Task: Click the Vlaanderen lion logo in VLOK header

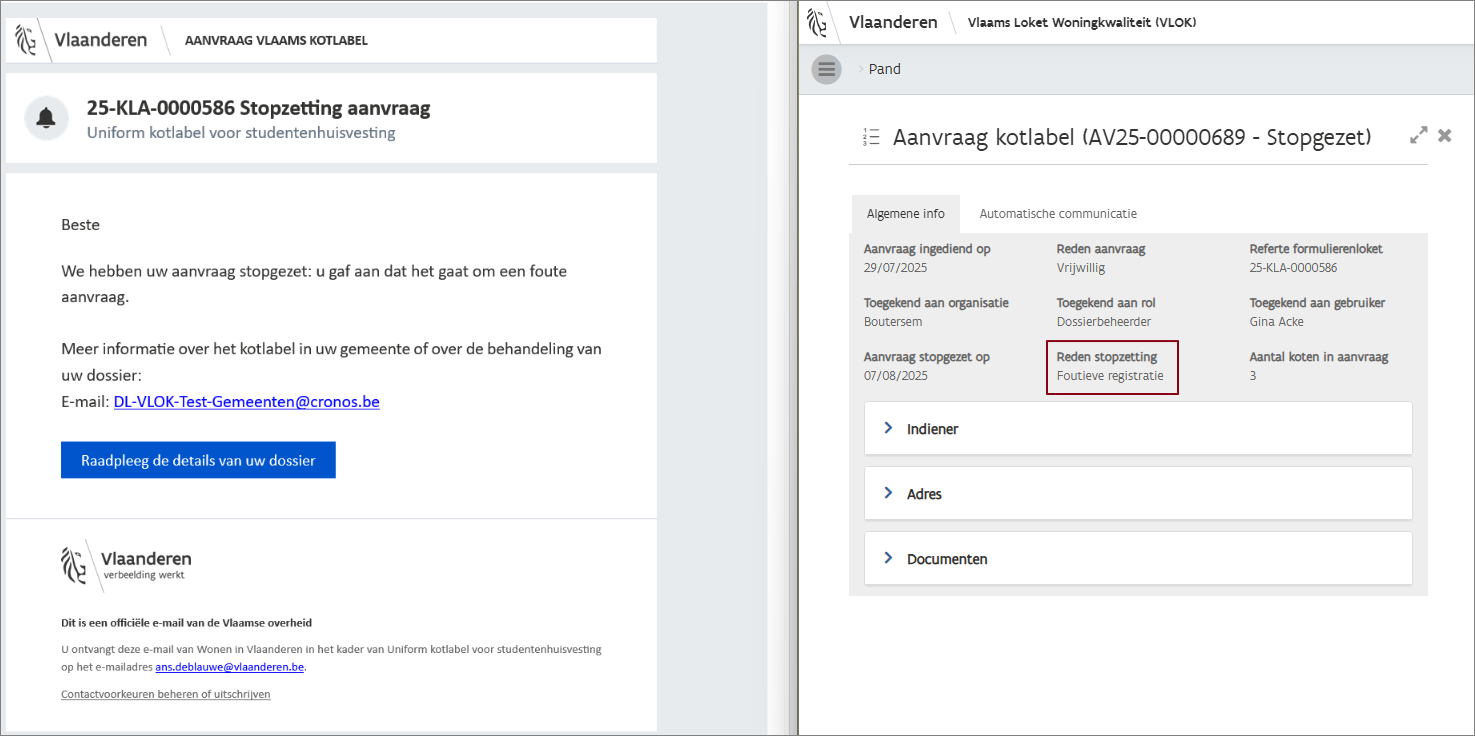Action: (818, 22)
